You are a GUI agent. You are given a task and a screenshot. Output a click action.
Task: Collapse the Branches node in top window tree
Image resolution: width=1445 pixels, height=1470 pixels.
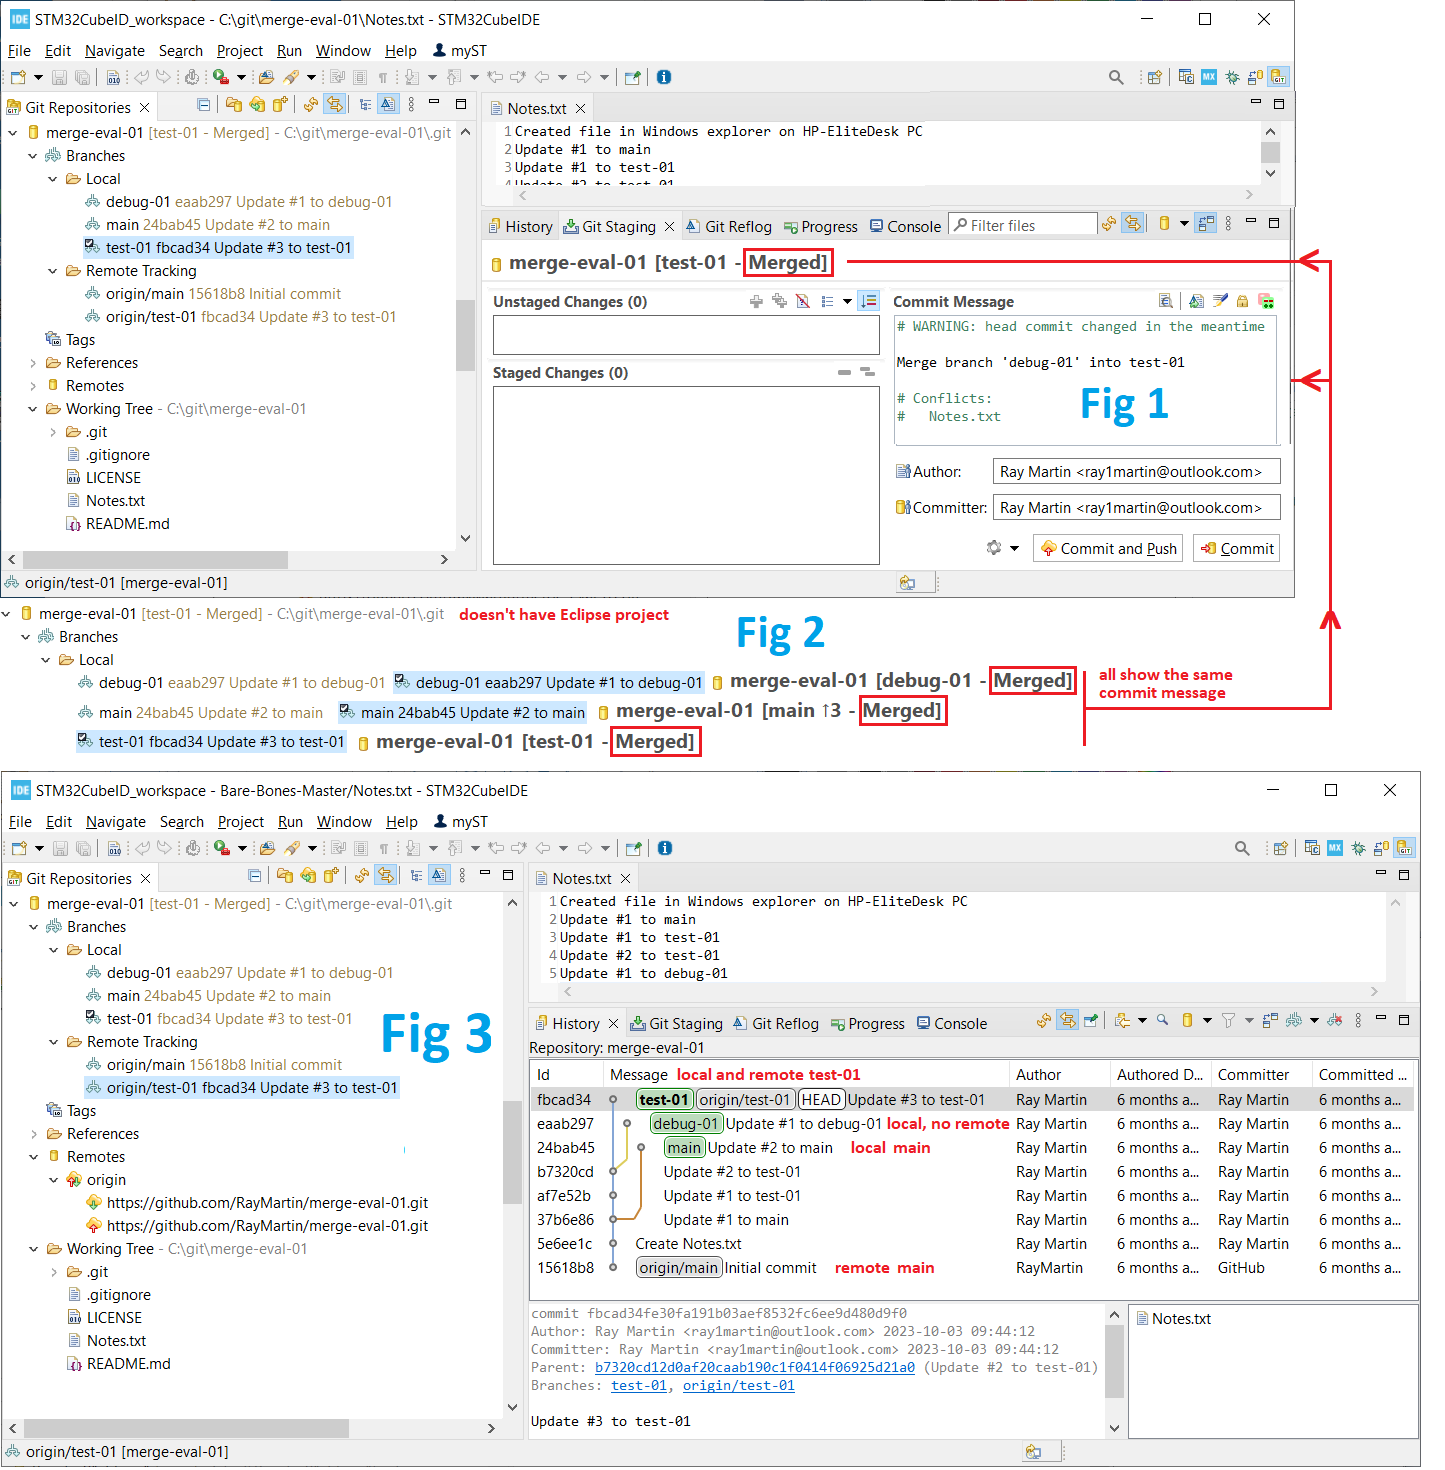click(33, 156)
